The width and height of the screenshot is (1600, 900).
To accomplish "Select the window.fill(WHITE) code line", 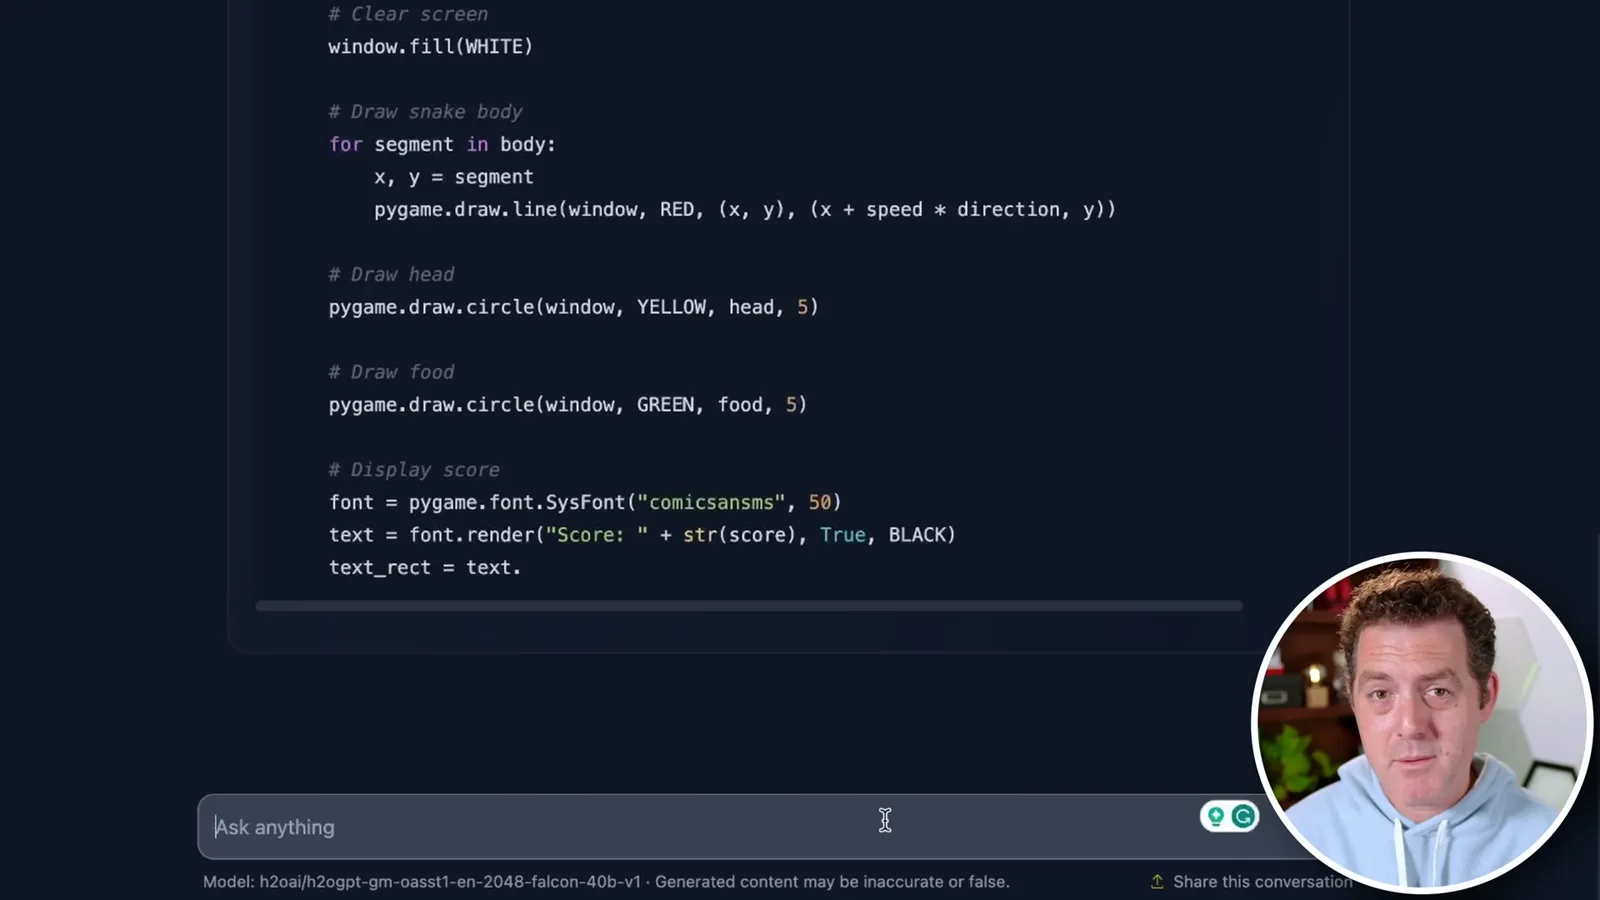I will coord(431,46).
